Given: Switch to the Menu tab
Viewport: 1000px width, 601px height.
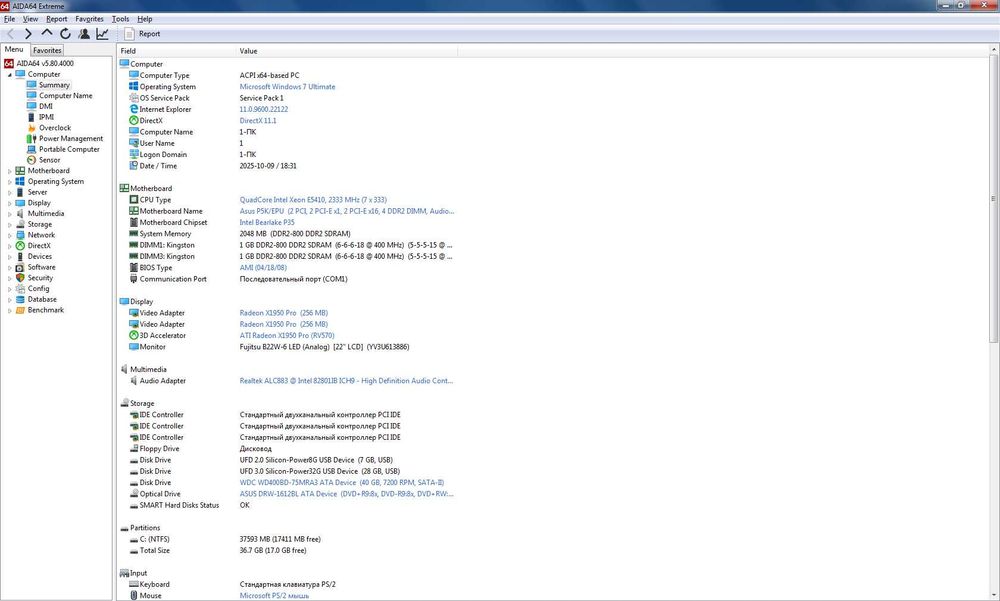Looking at the screenshot, I should (14, 50).
